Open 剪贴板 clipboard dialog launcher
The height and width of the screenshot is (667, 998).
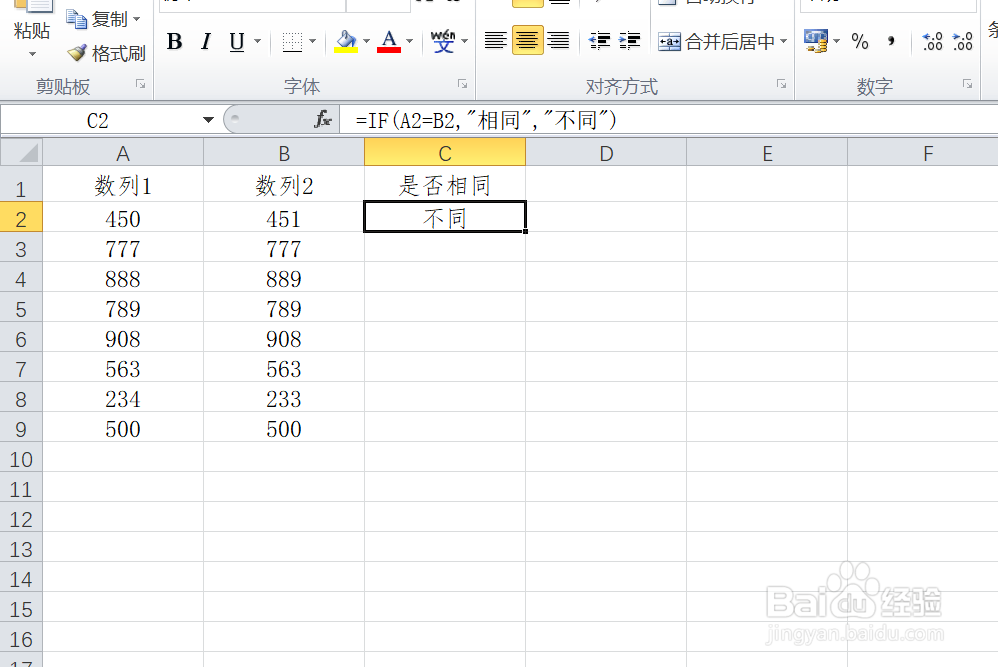[141, 84]
